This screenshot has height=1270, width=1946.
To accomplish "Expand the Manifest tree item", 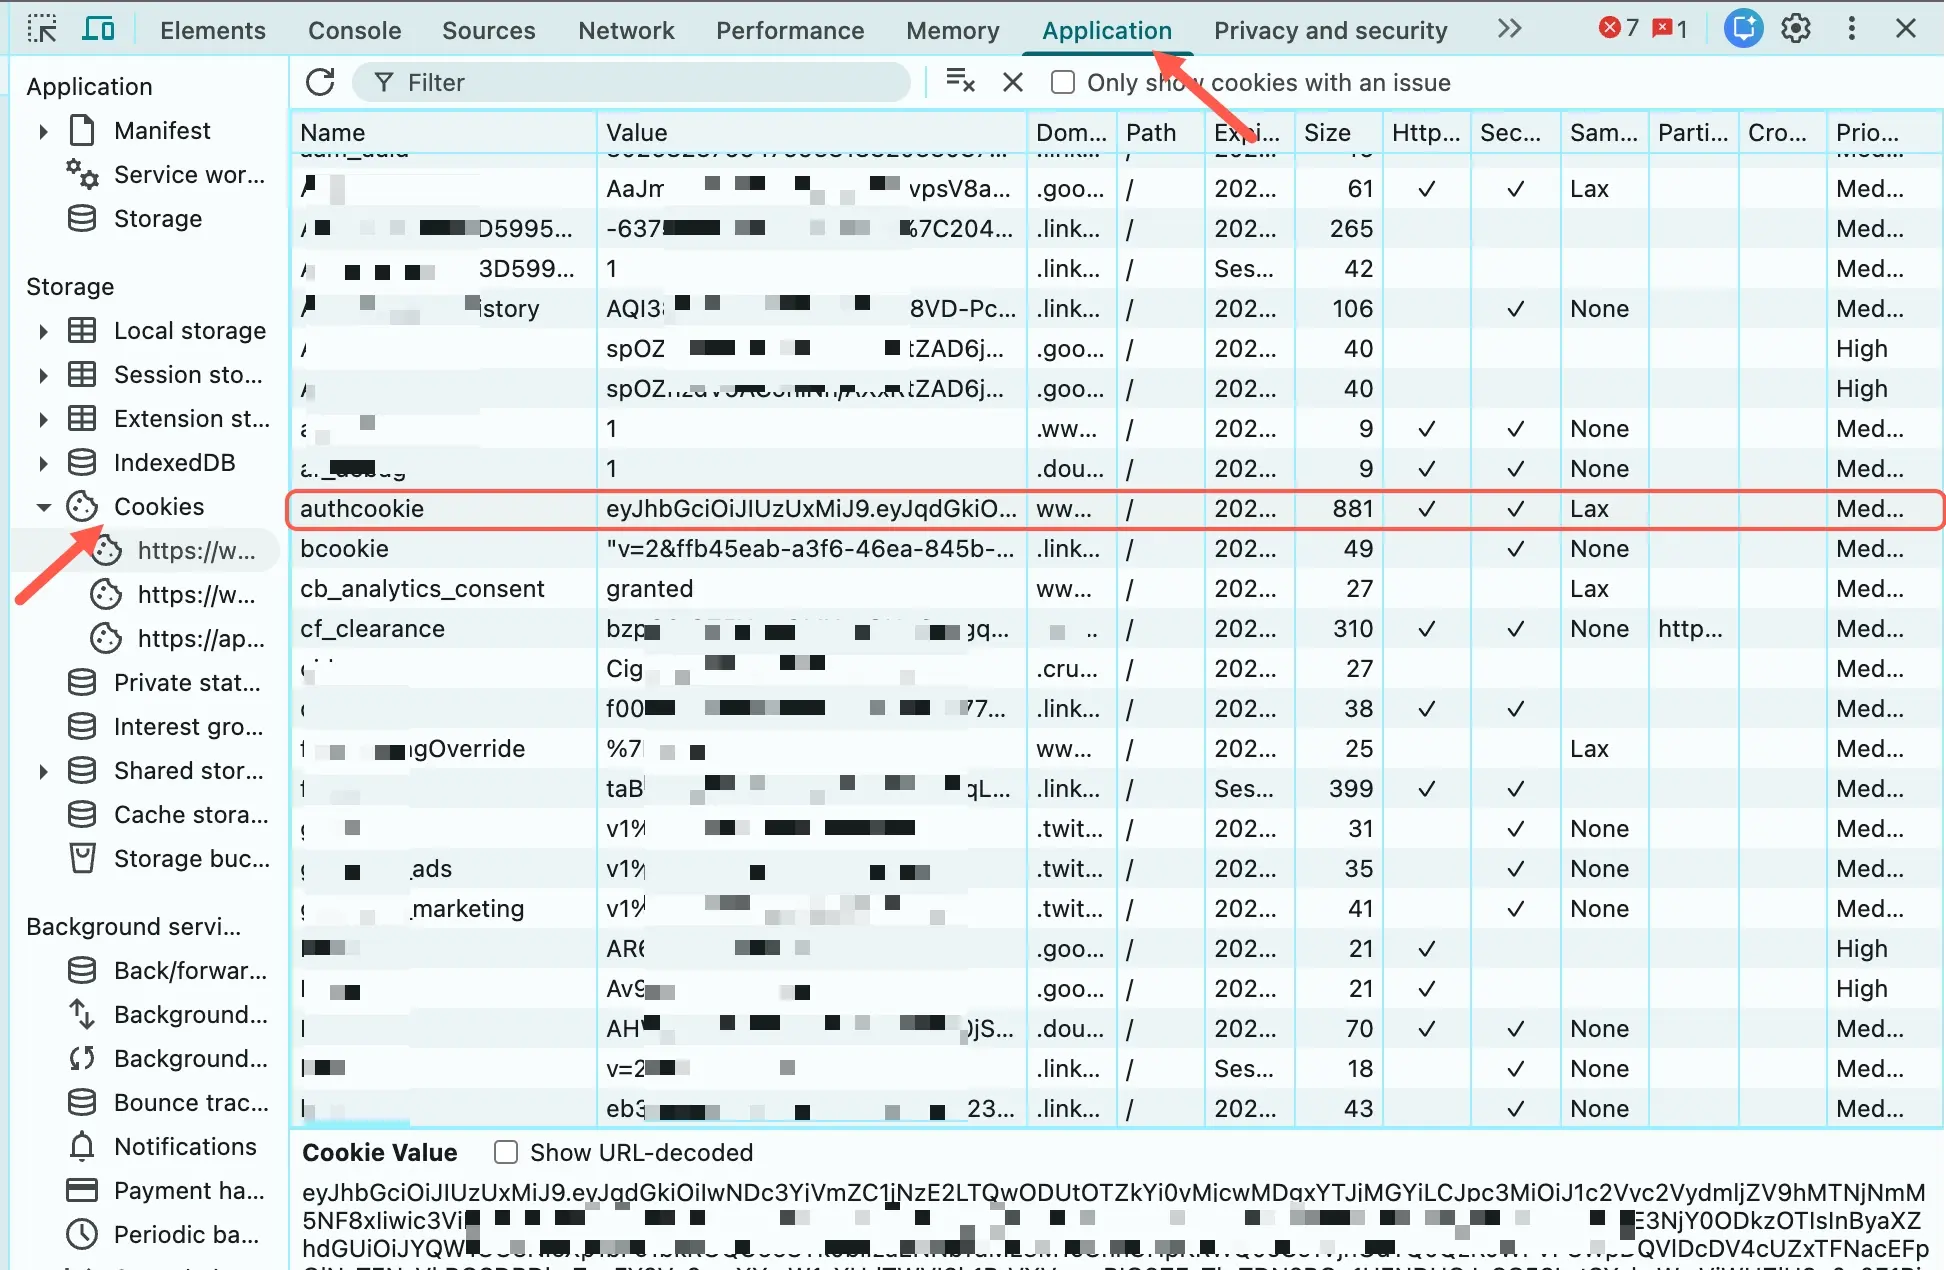I will [x=43, y=131].
